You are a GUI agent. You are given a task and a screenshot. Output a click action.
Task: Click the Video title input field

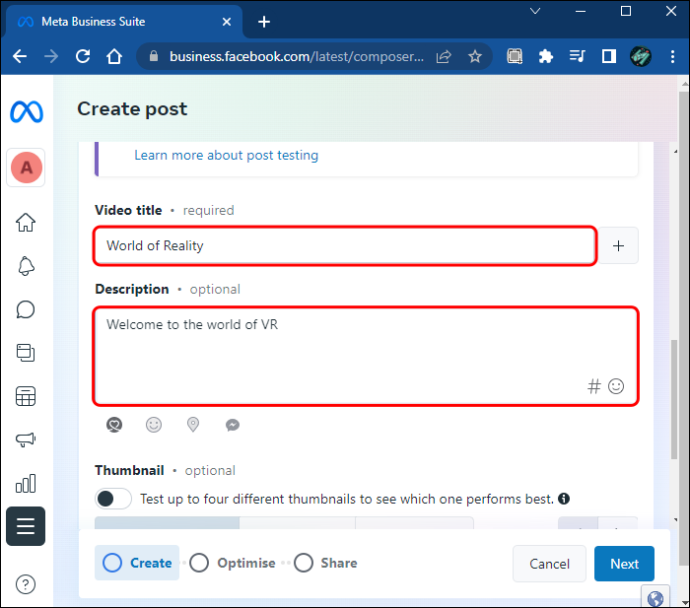345,245
